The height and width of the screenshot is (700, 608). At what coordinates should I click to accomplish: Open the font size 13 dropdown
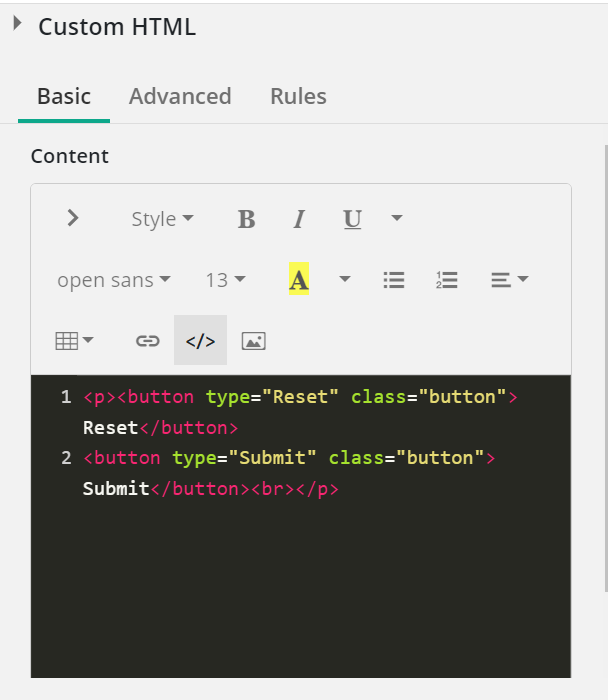click(x=225, y=280)
